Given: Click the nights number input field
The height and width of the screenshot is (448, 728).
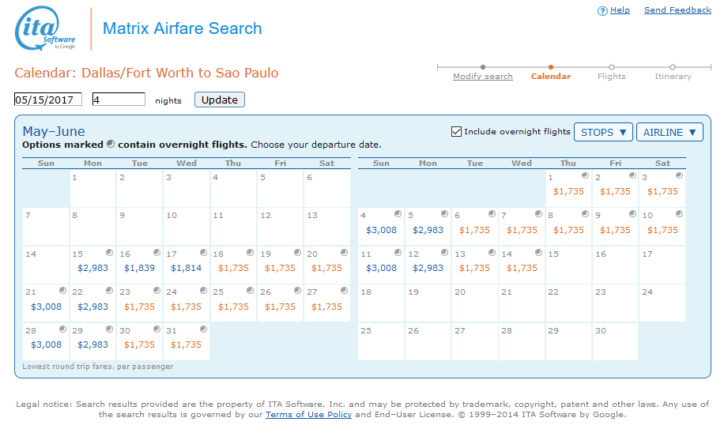Looking at the screenshot, I should pos(118,99).
